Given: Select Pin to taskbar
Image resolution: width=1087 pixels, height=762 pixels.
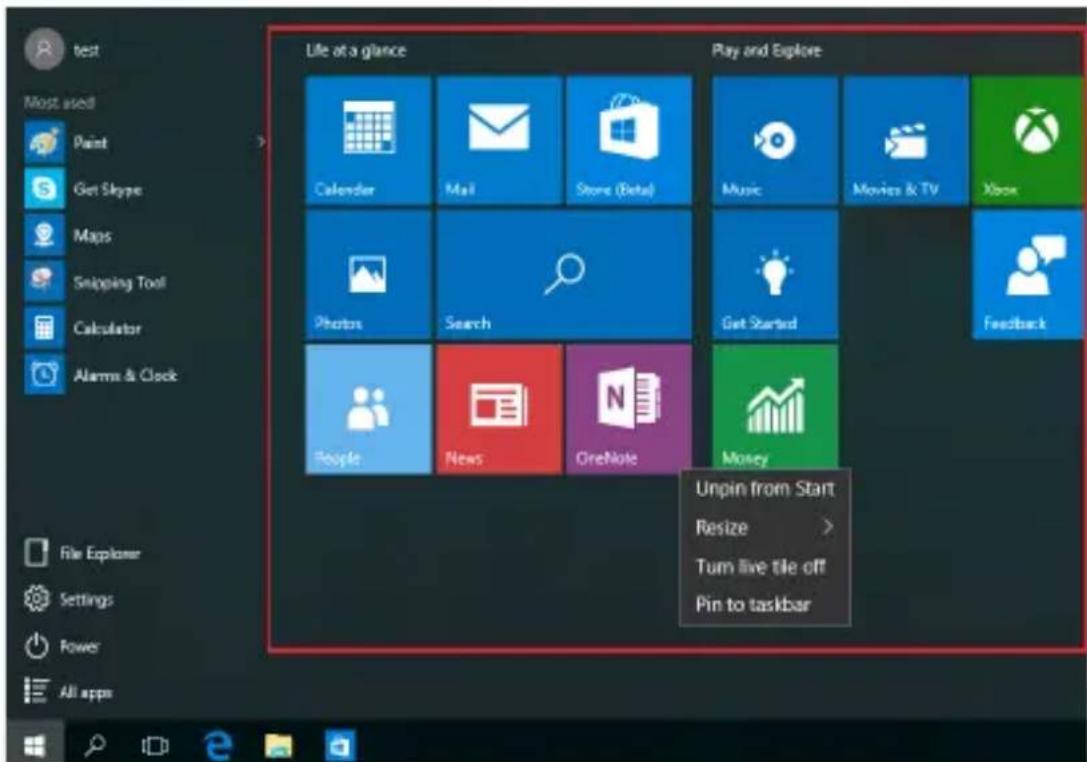Looking at the screenshot, I should click(x=765, y=605).
